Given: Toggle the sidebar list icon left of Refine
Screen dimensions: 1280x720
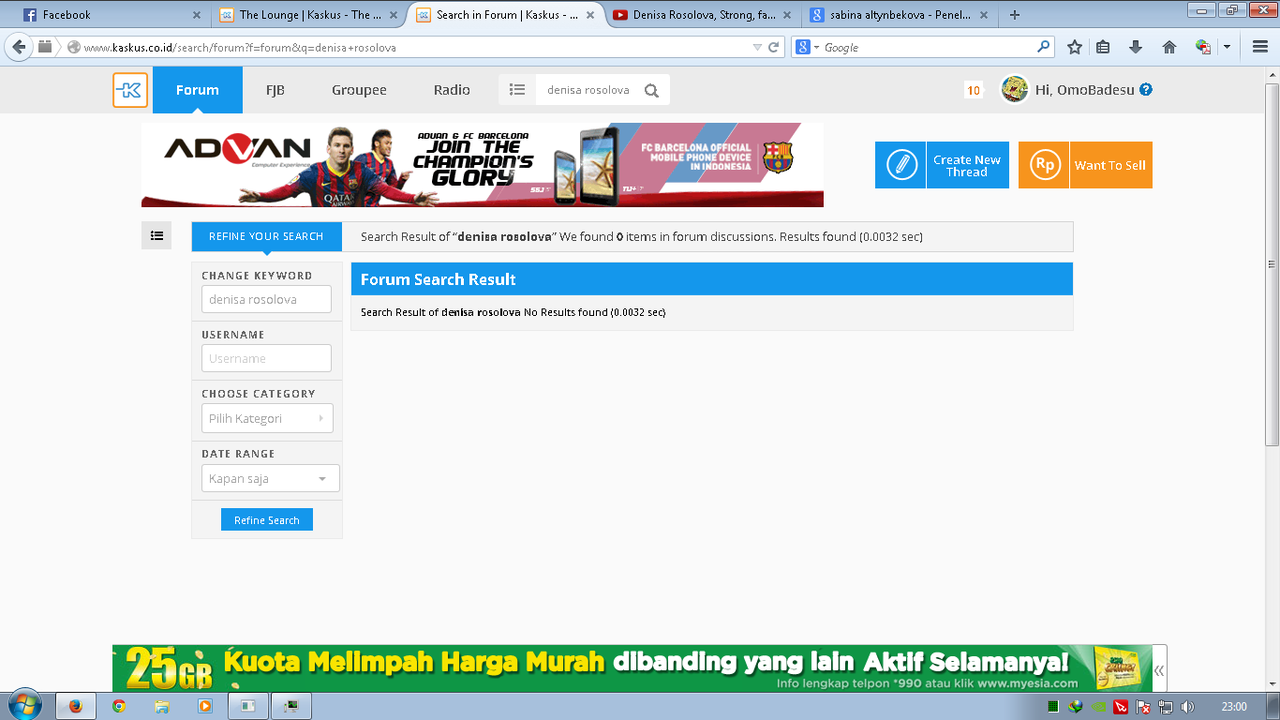Looking at the screenshot, I should pos(157,236).
